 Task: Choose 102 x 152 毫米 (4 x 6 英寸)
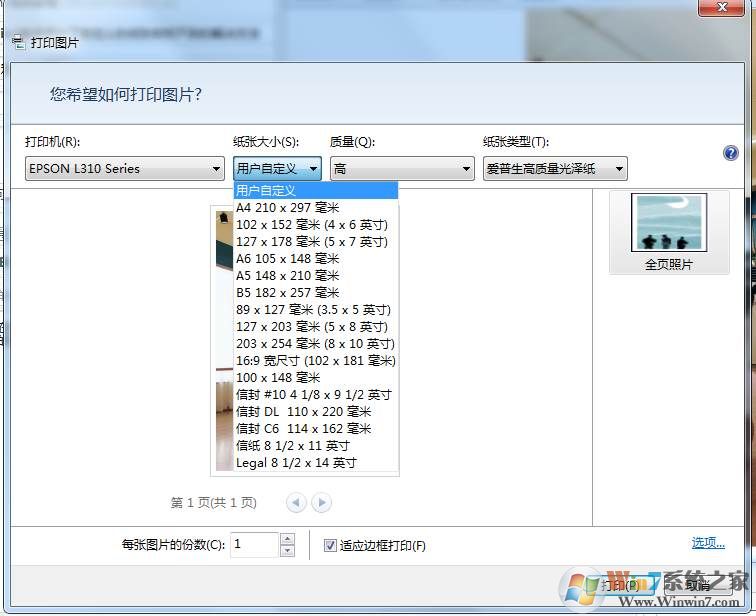pyautogui.click(x=316, y=225)
